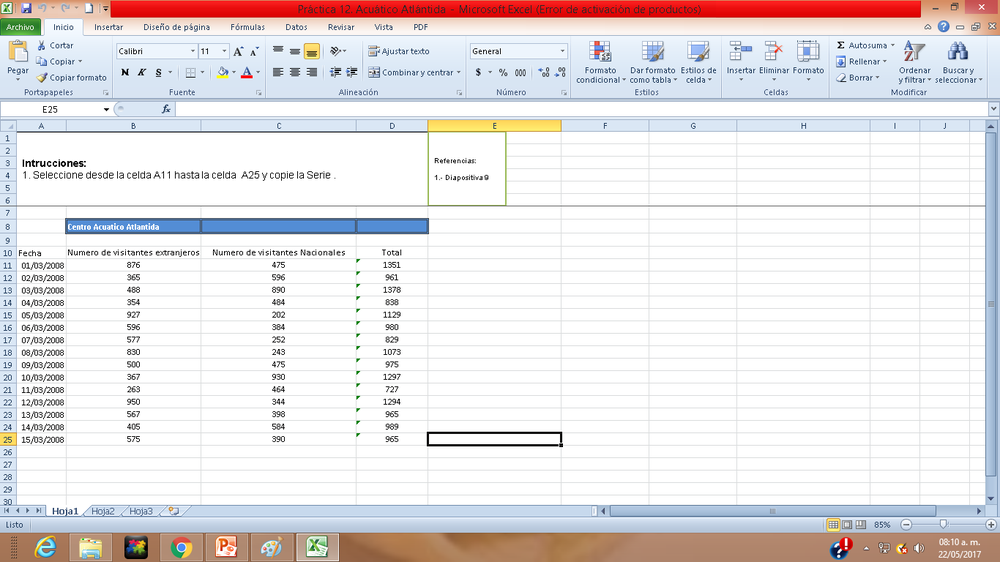Toggle italic formatting (K)
The image size is (1000, 562).
click(142, 72)
